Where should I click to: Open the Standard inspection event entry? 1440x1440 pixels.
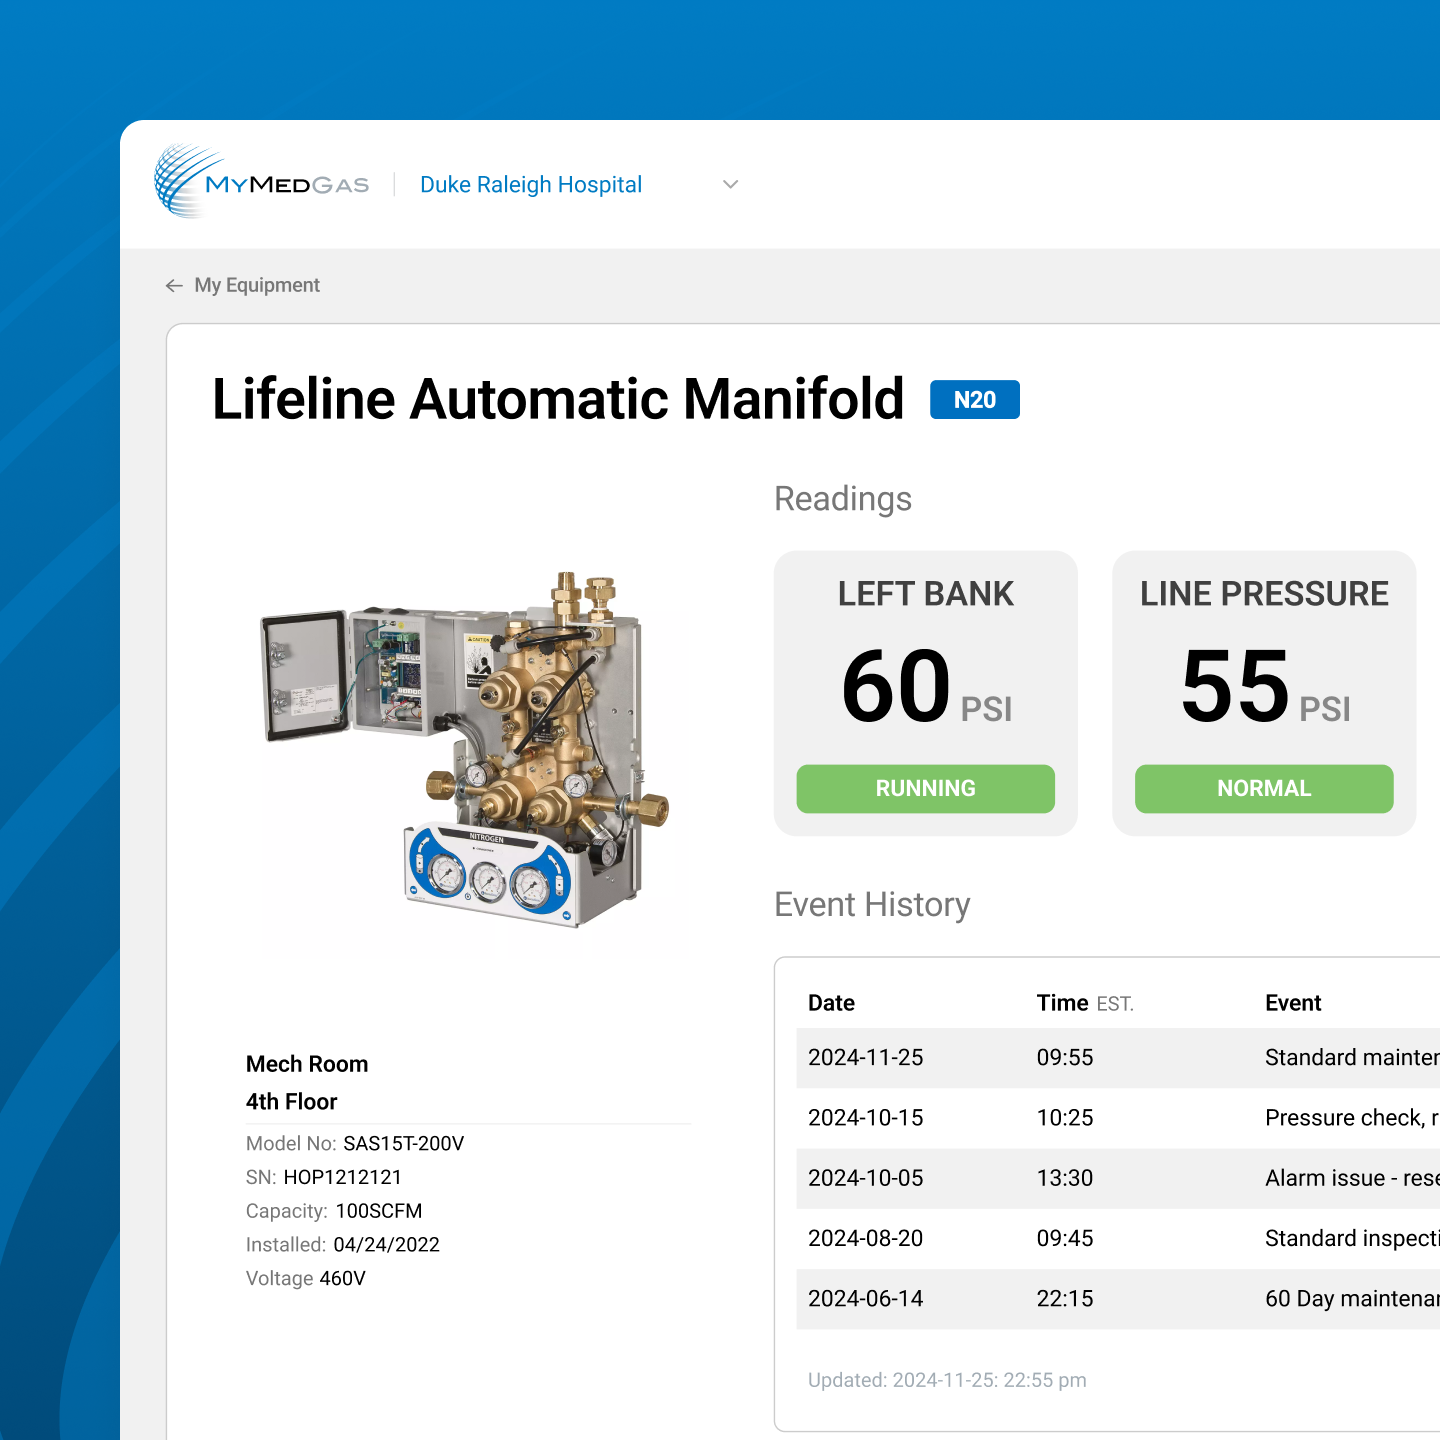pos(1352,1238)
